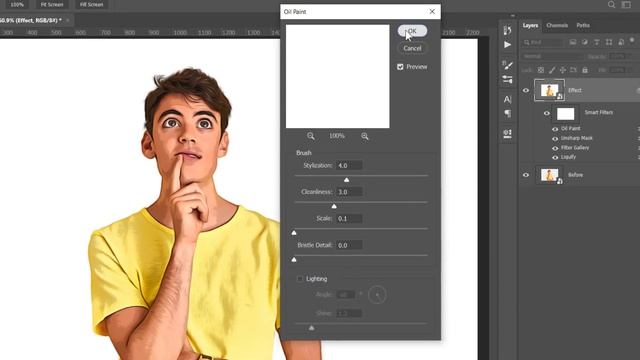This screenshot has width=640, height=360.
Task: Open the Adjustments panel icon
Action: [x=507, y=133]
